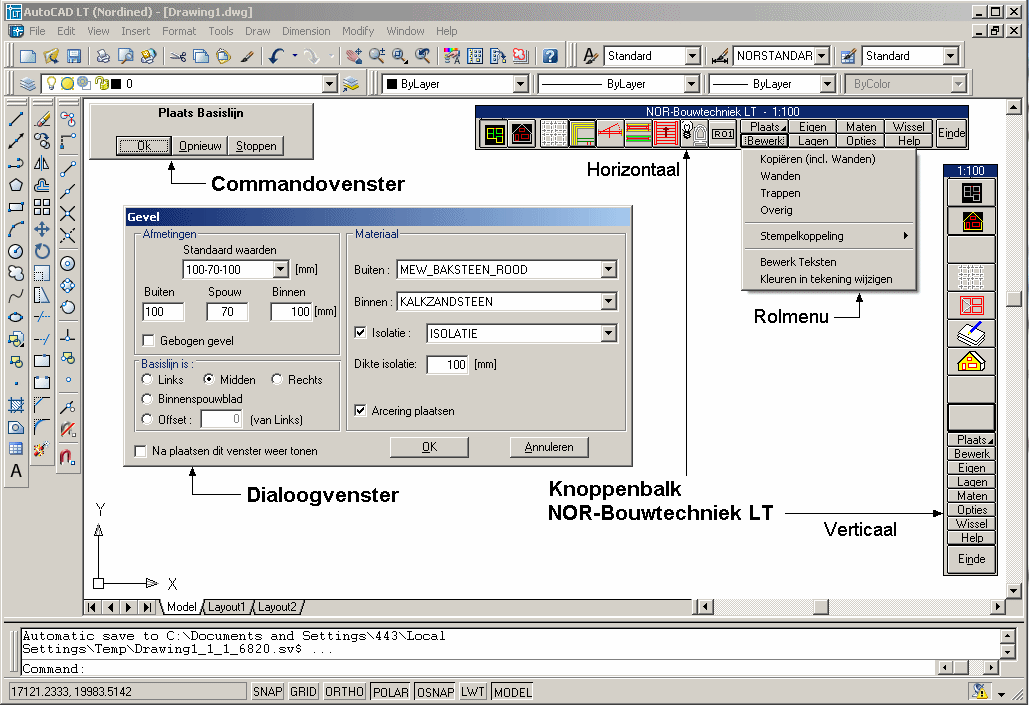Open the Draw menu
Image resolution: width=1029 pixels, height=705 pixels.
click(257, 31)
